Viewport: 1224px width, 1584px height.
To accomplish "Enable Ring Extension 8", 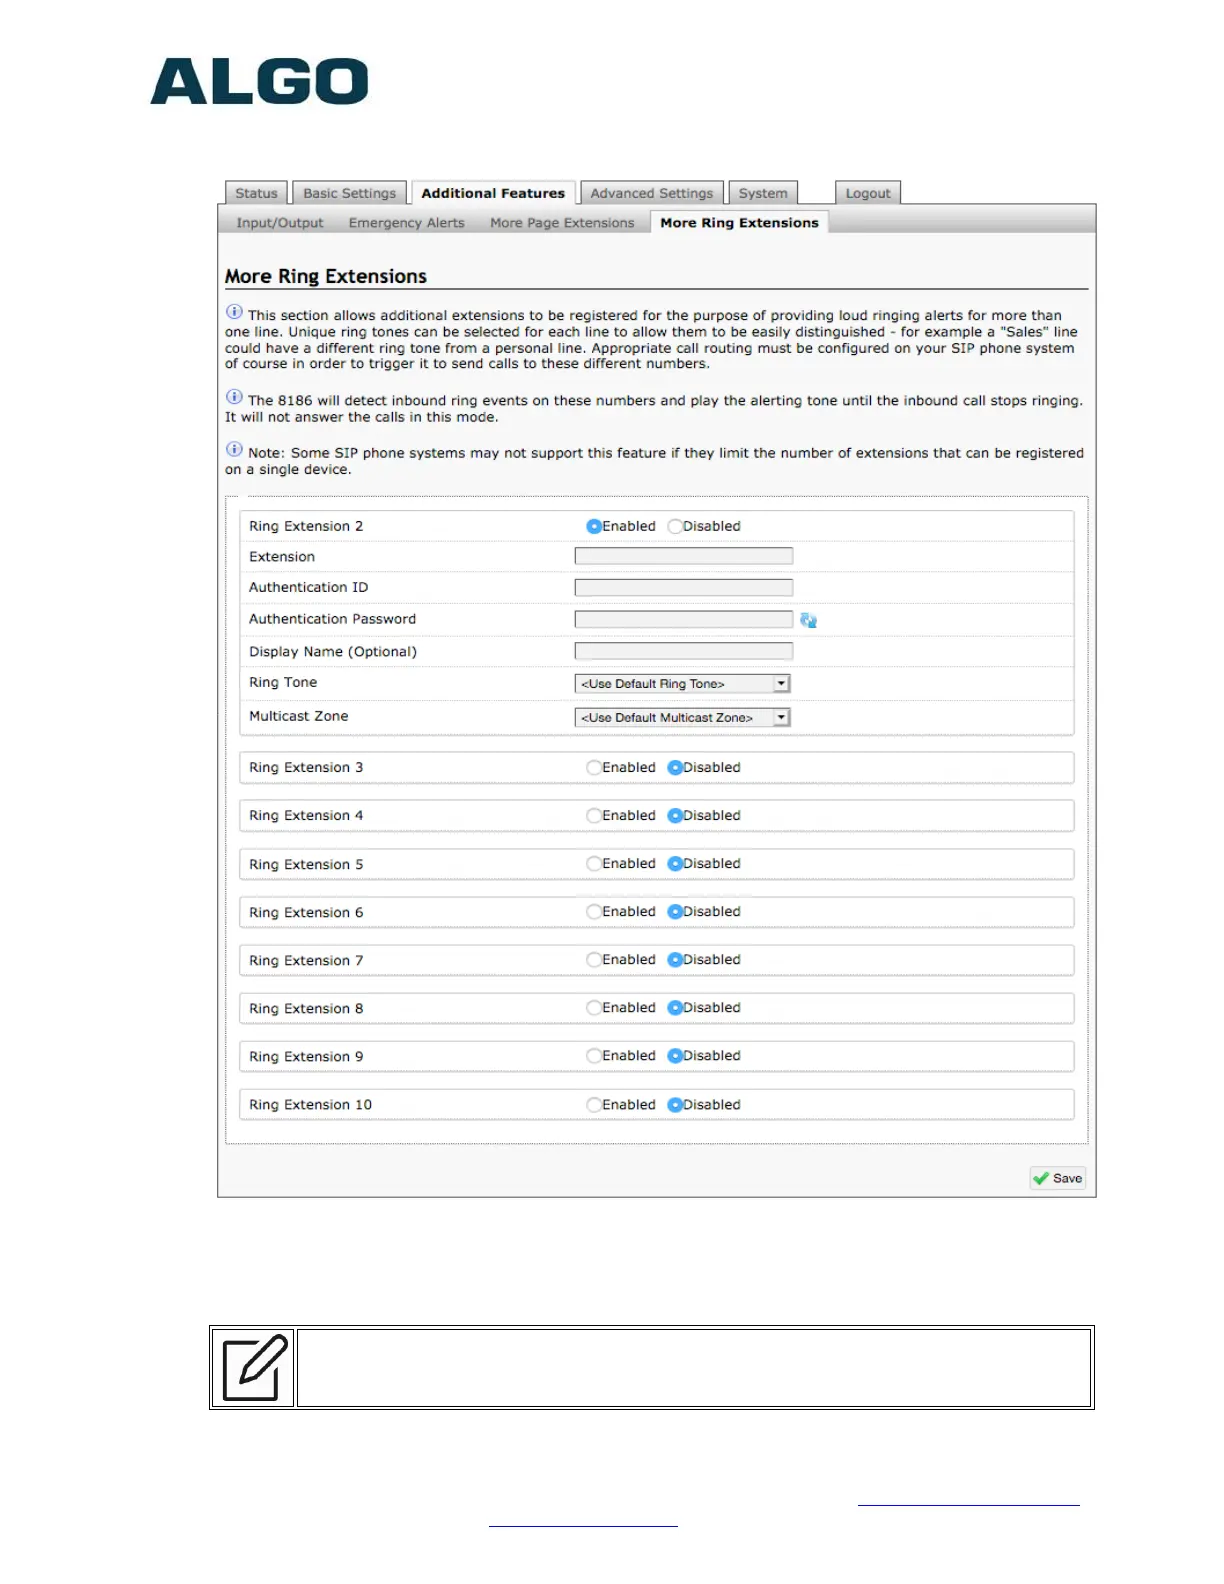I will (x=594, y=1007).
